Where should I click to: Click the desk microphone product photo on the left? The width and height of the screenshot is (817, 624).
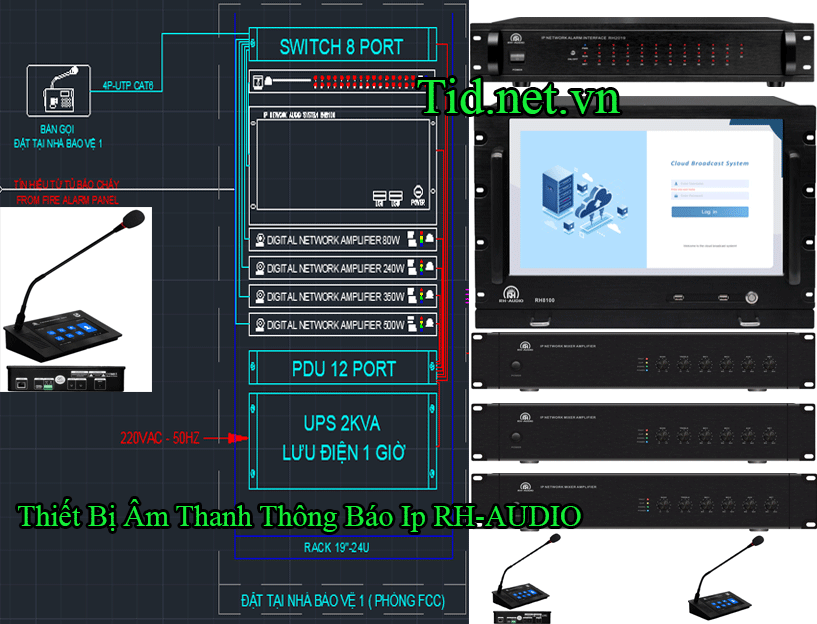click(76, 300)
